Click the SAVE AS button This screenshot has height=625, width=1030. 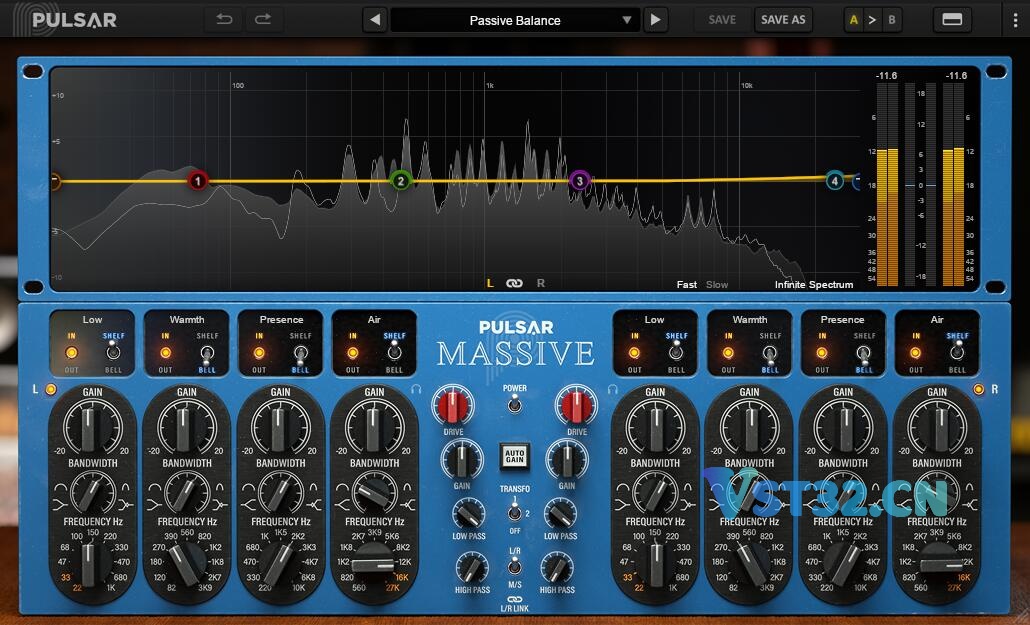click(783, 20)
